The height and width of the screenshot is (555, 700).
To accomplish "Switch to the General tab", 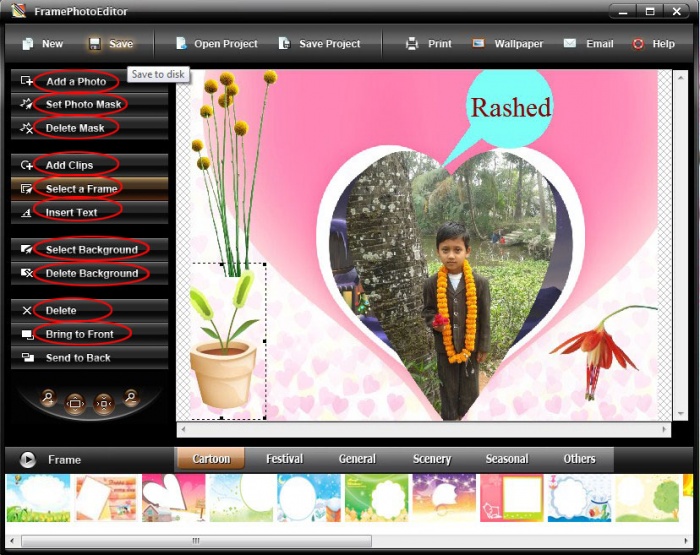I will (357, 459).
